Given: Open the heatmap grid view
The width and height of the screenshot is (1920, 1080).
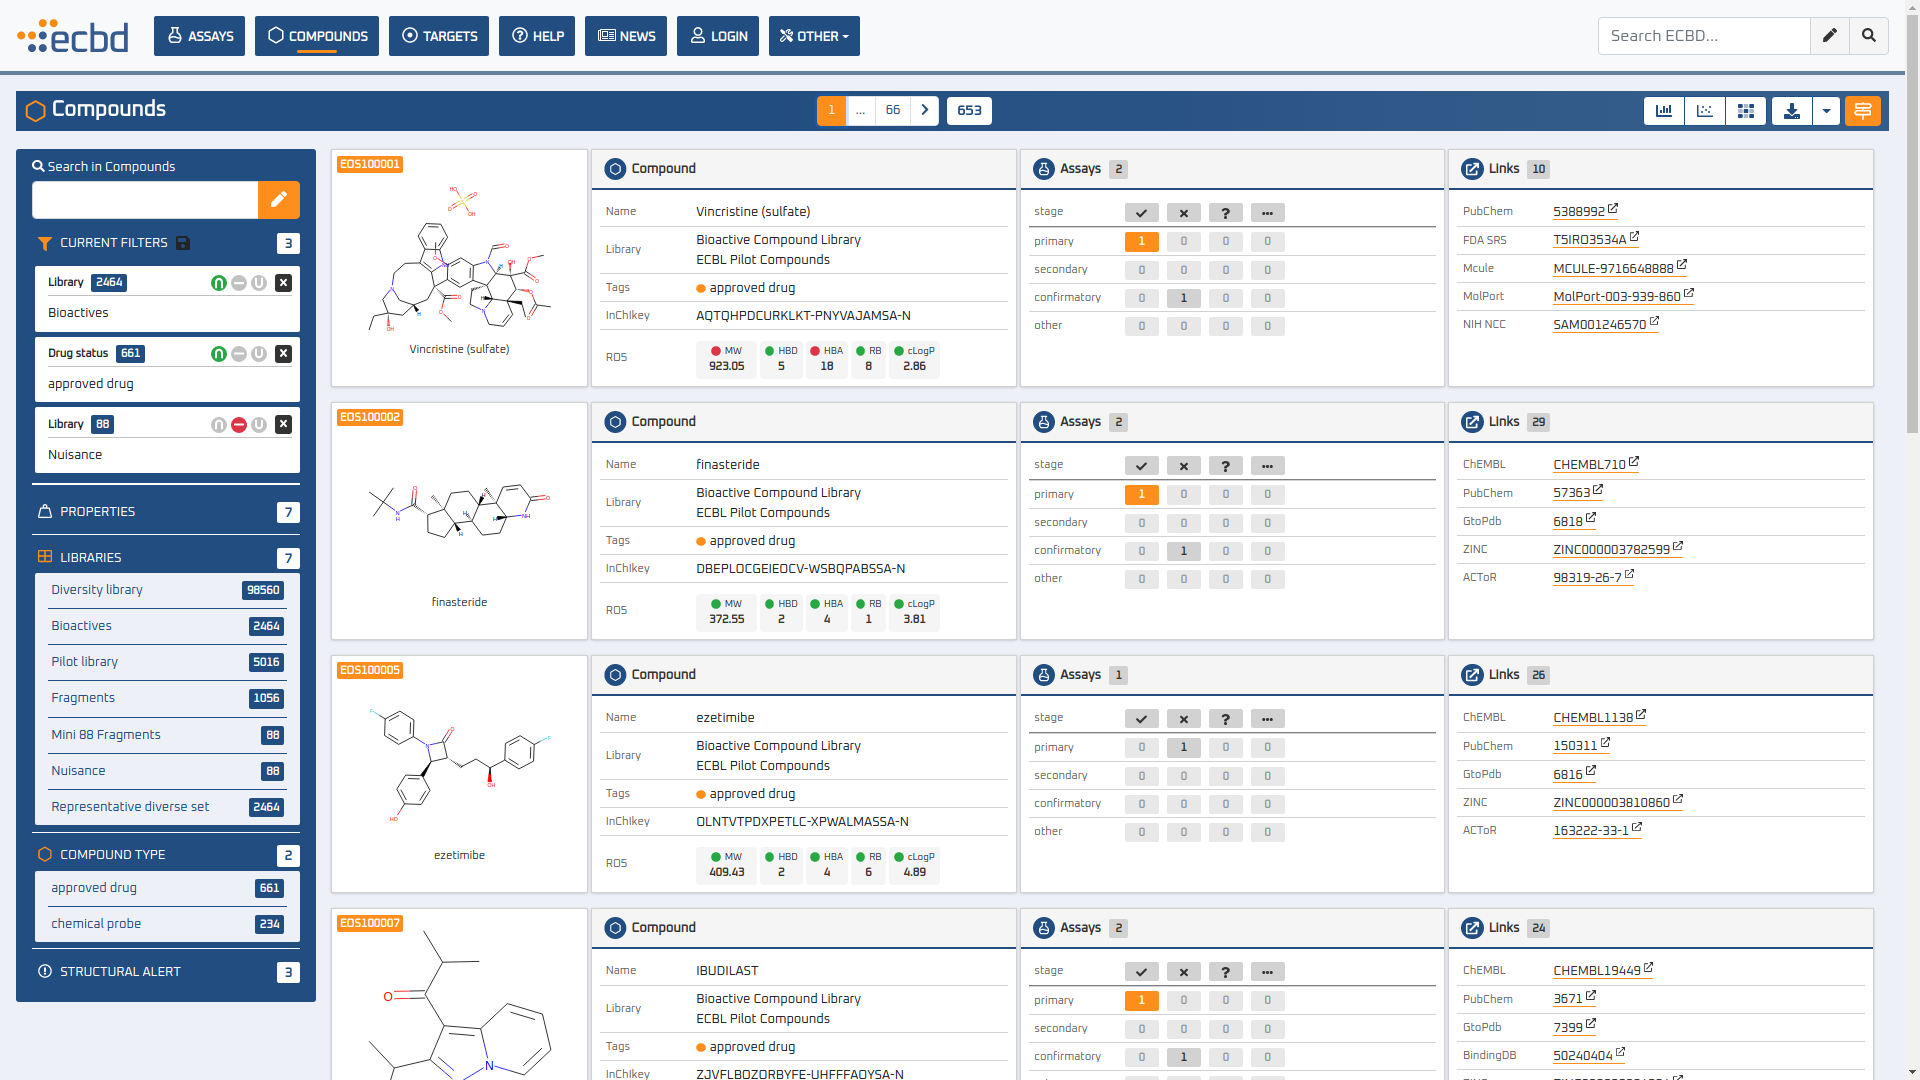Looking at the screenshot, I should coord(1746,111).
